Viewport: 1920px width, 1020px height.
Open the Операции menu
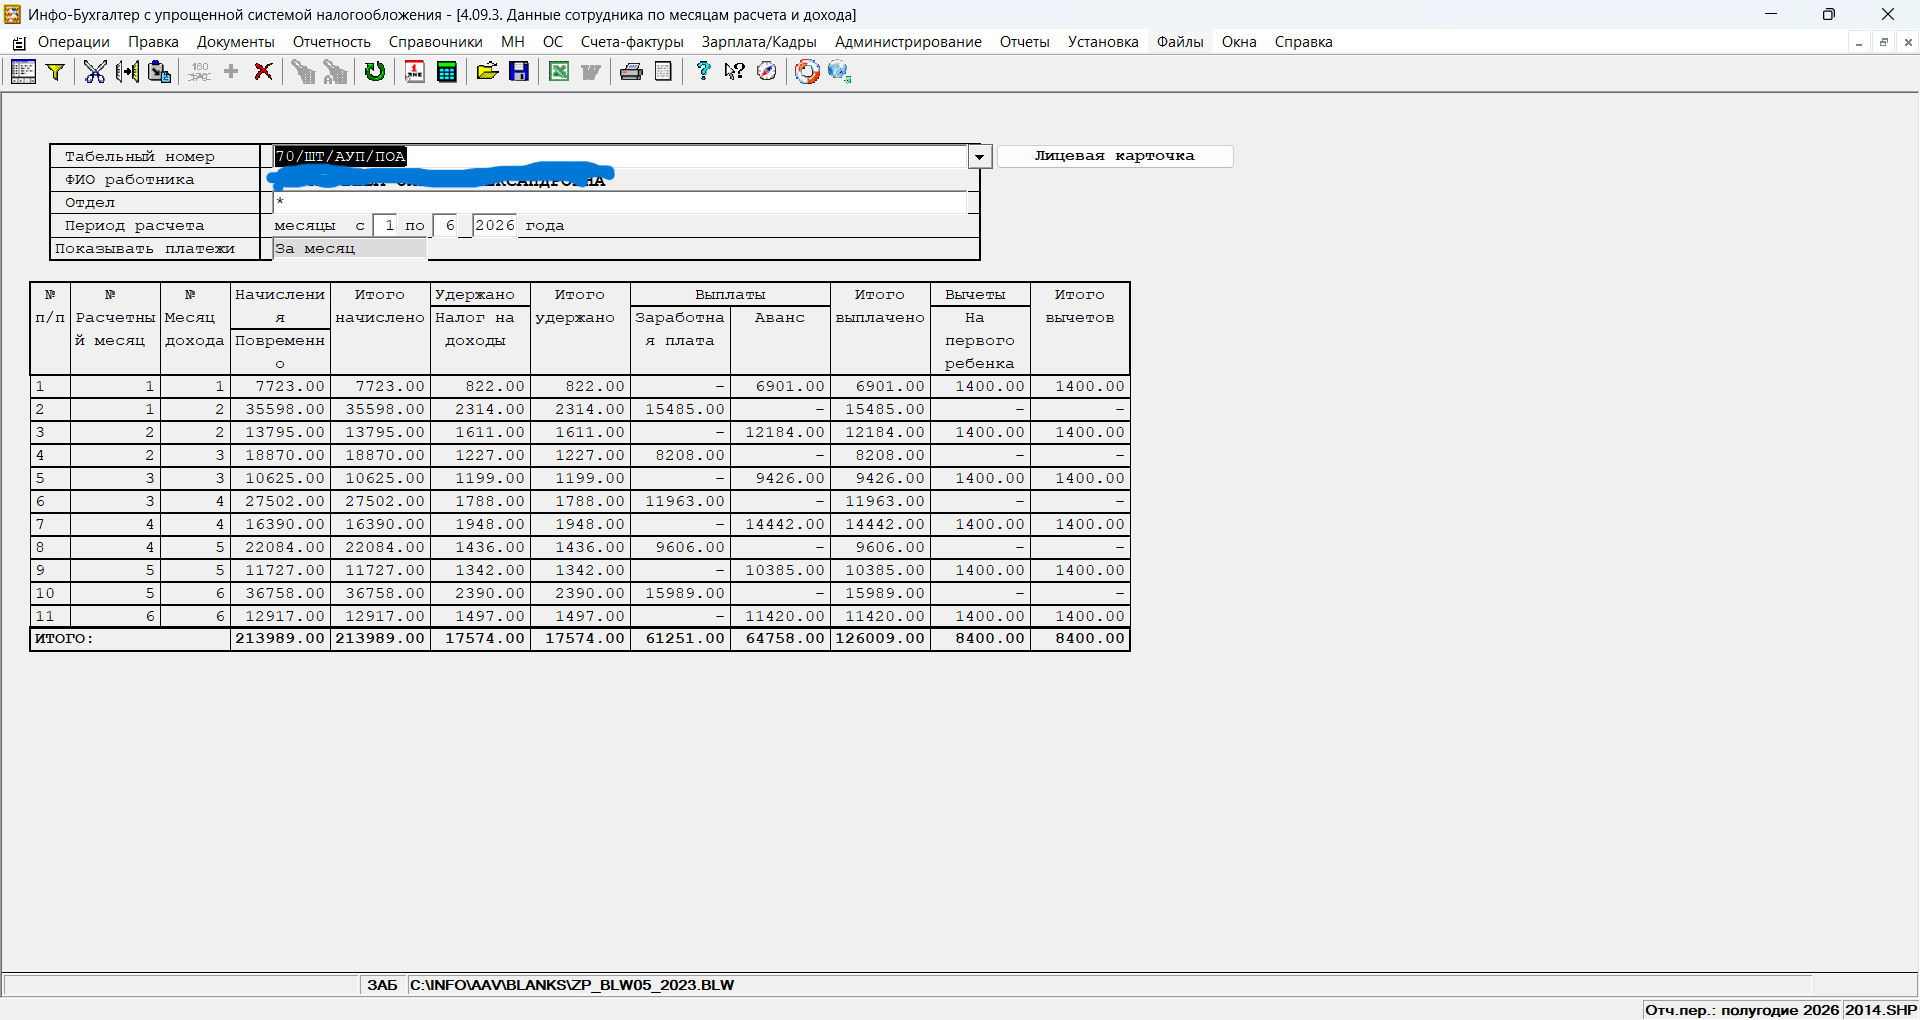pyautogui.click(x=74, y=42)
